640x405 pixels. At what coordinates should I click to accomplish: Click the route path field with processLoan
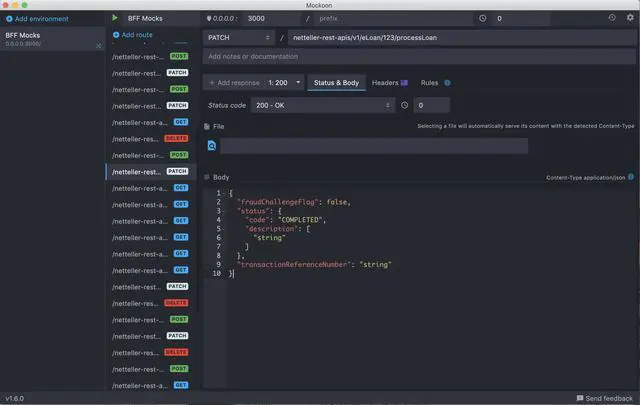462,38
